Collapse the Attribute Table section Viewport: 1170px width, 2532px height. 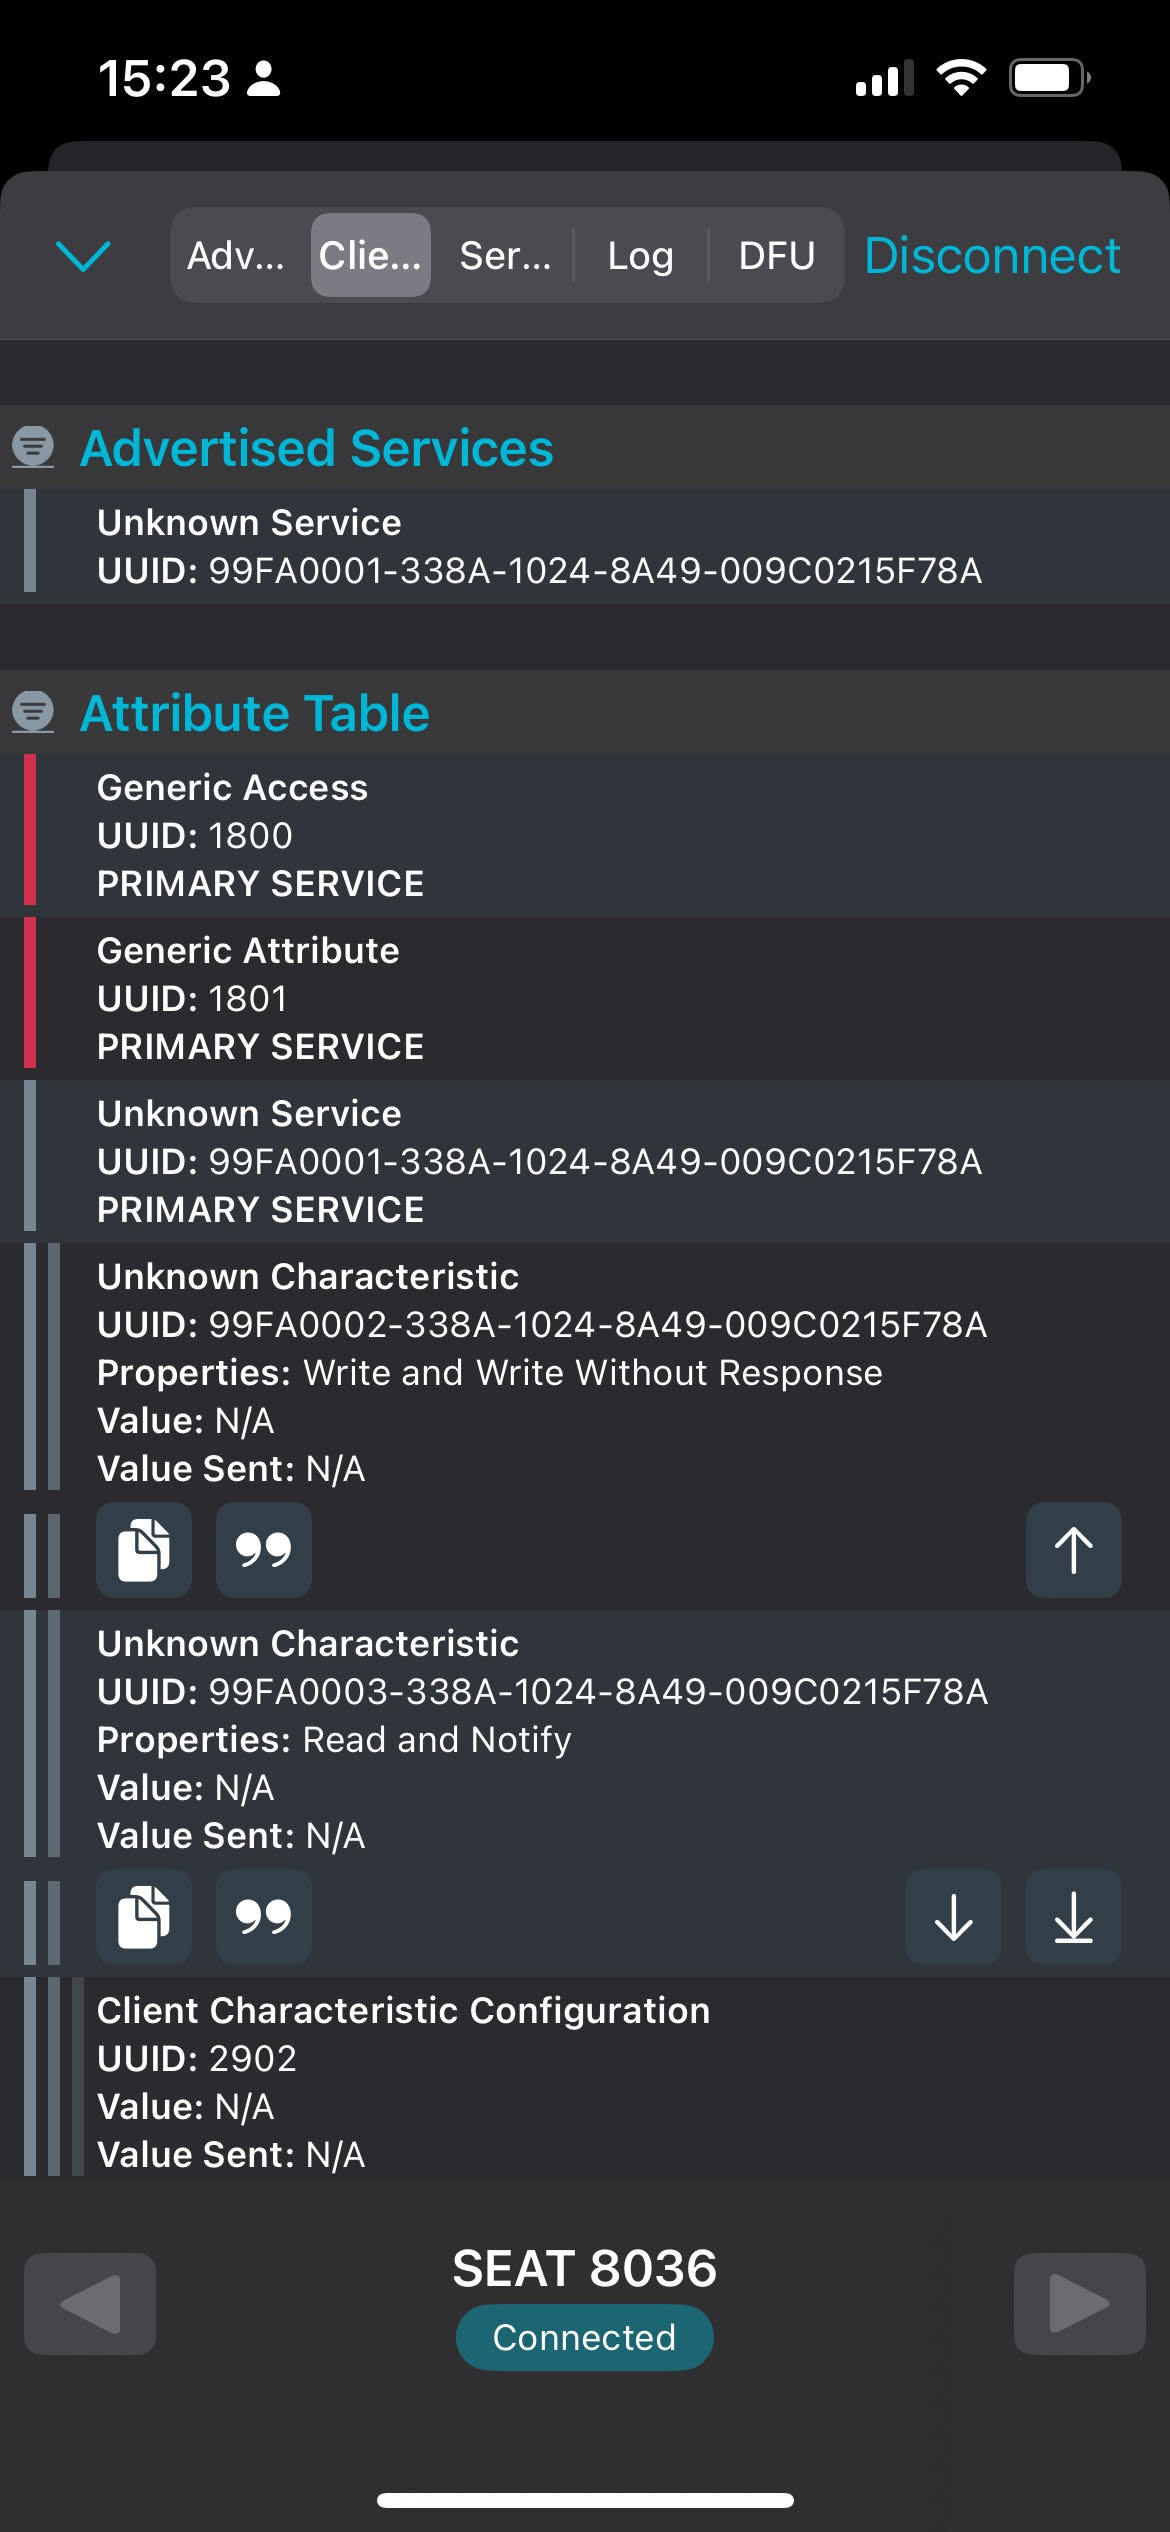[33, 712]
